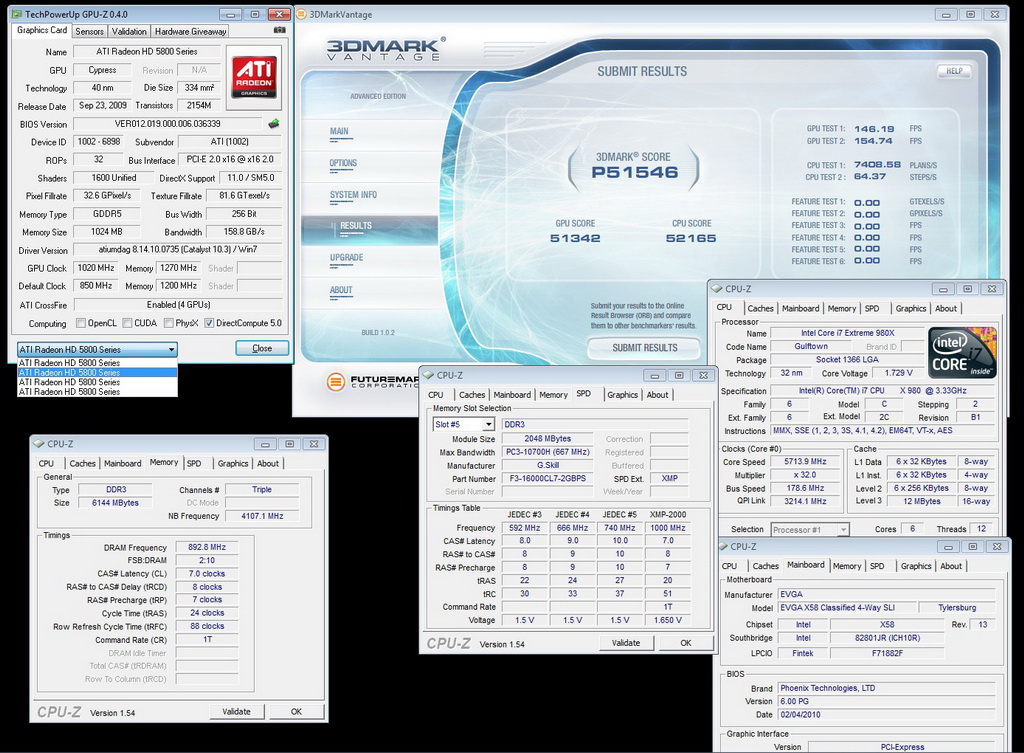The height and width of the screenshot is (753, 1024).
Task: Click the HELP button in 3DMark Vantage
Action: pyautogui.click(x=954, y=71)
